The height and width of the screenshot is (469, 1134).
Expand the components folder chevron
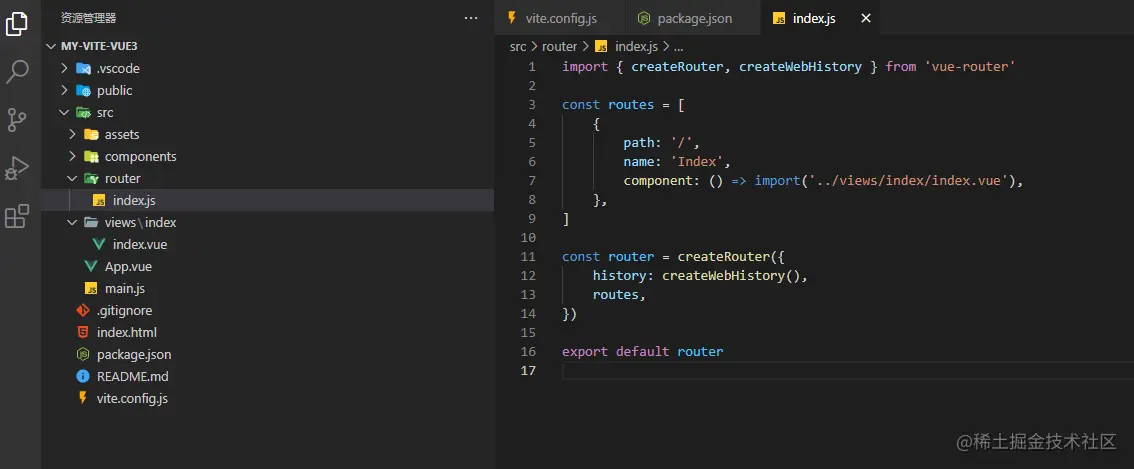coord(72,156)
